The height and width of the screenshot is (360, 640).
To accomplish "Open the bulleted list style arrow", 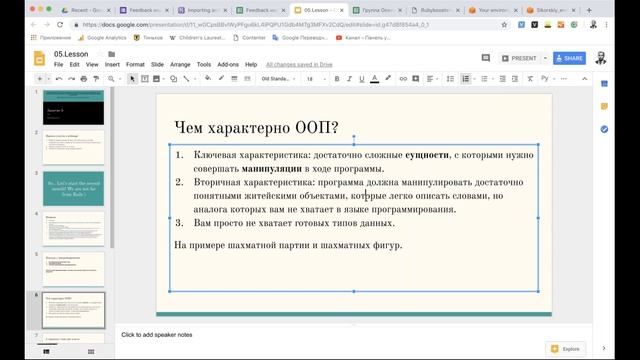I will 492,79.
